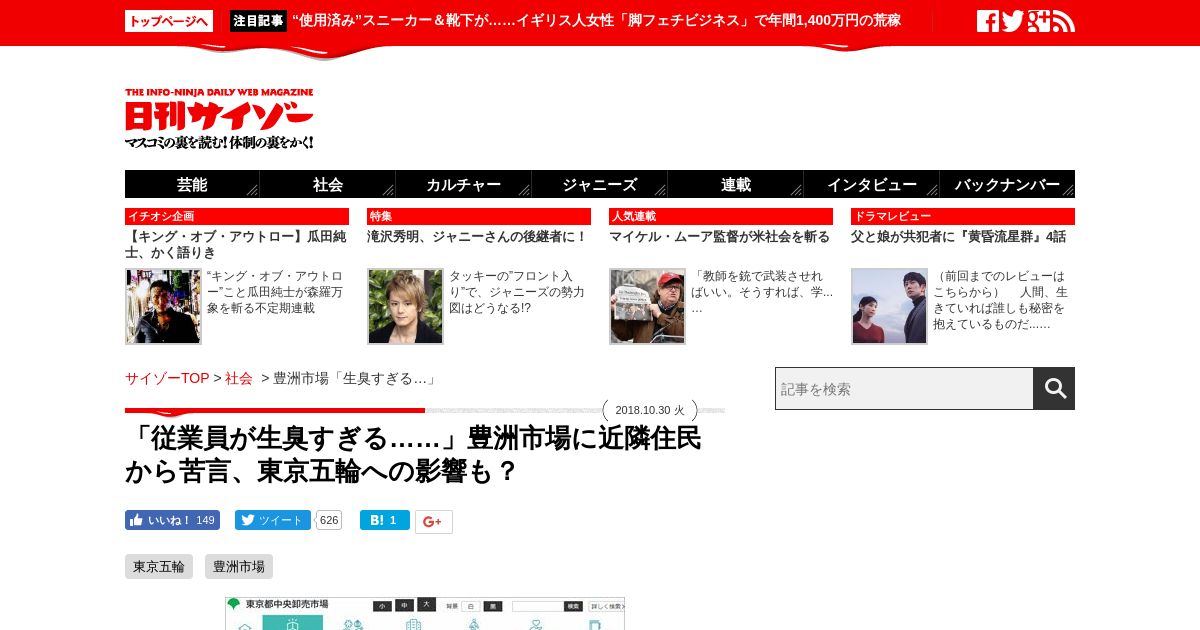Click the 黄昏流星群 drama thumbnail
This screenshot has height=630, width=1200.
coord(889,306)
